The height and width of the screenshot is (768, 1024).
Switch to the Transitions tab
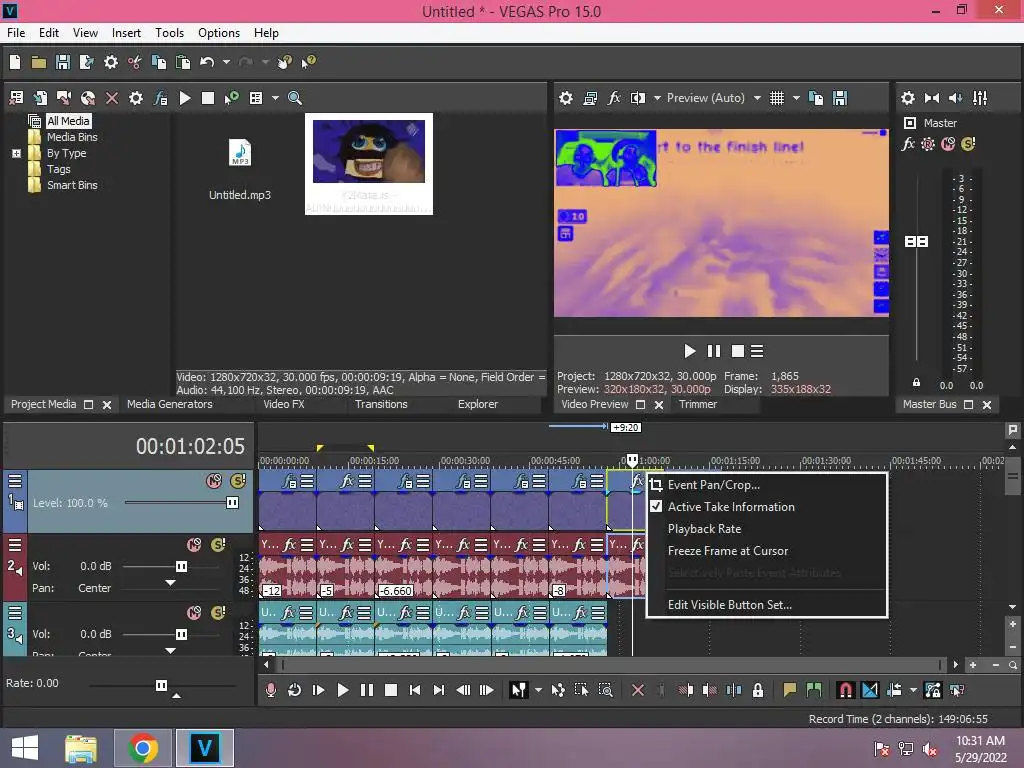click(x=381, y=404)
